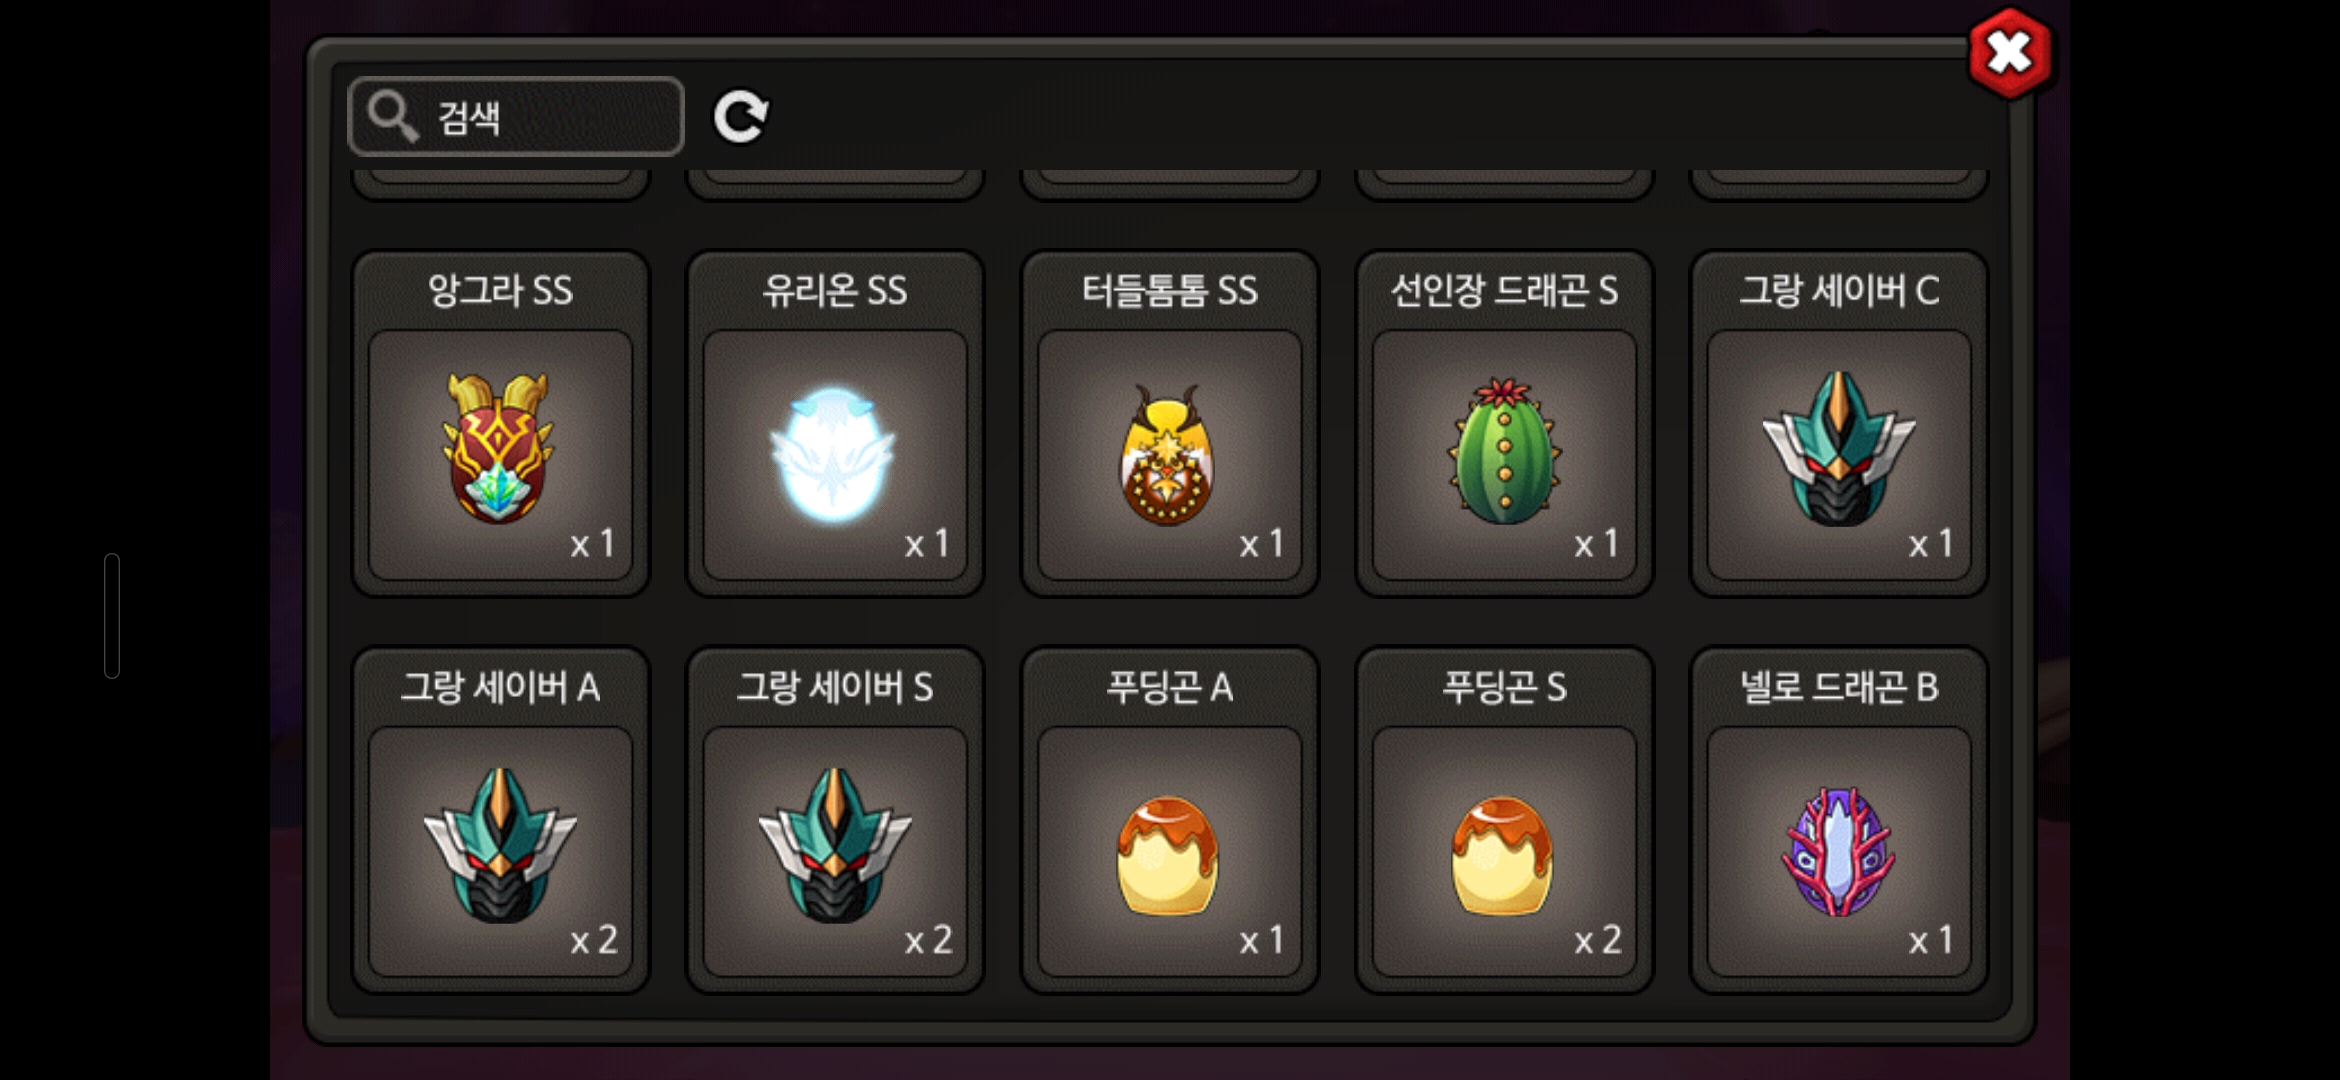
Task: Pick the 선인장 드래곤 S cactus egg
Action: point(1504,423)
